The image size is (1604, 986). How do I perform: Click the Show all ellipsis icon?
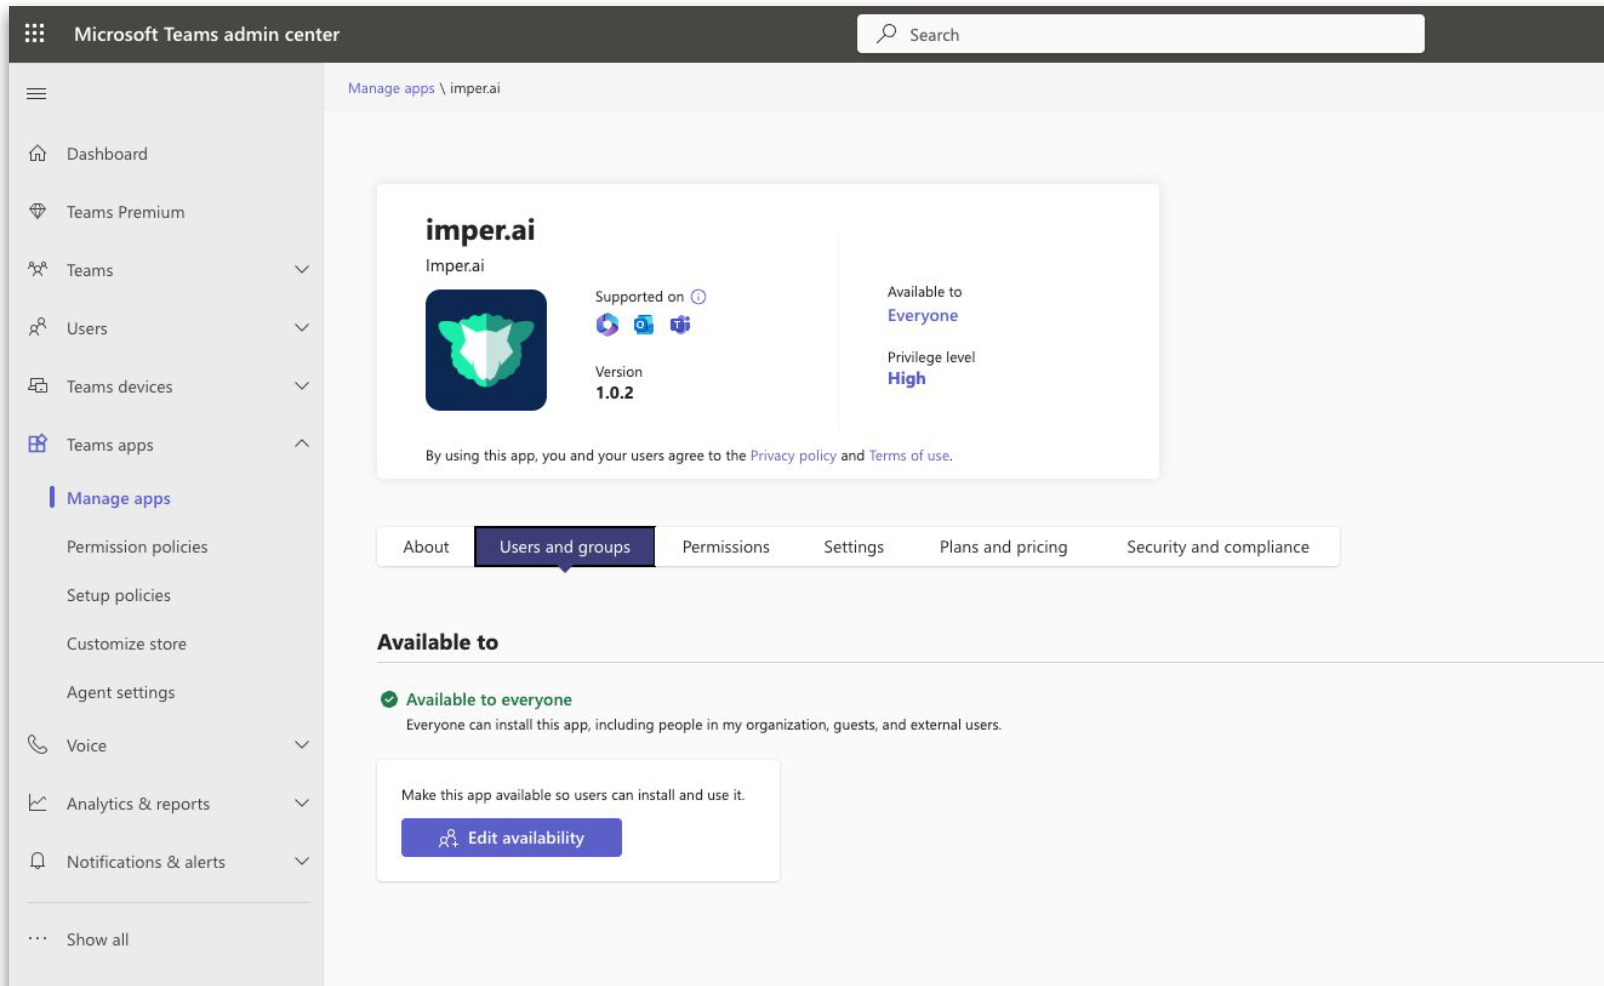pyautogui.click(x=38, y=938)
